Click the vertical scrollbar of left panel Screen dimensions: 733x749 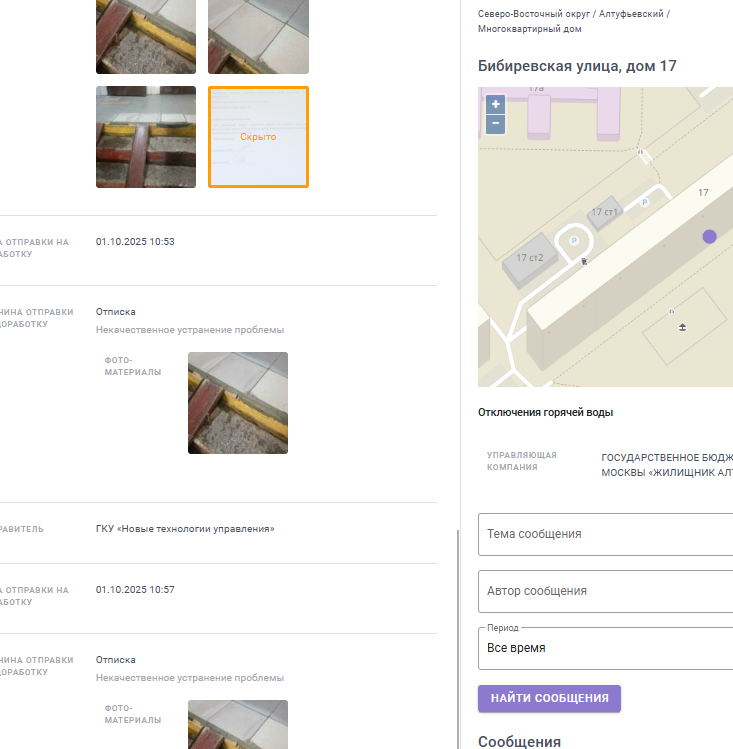point(458,639)
